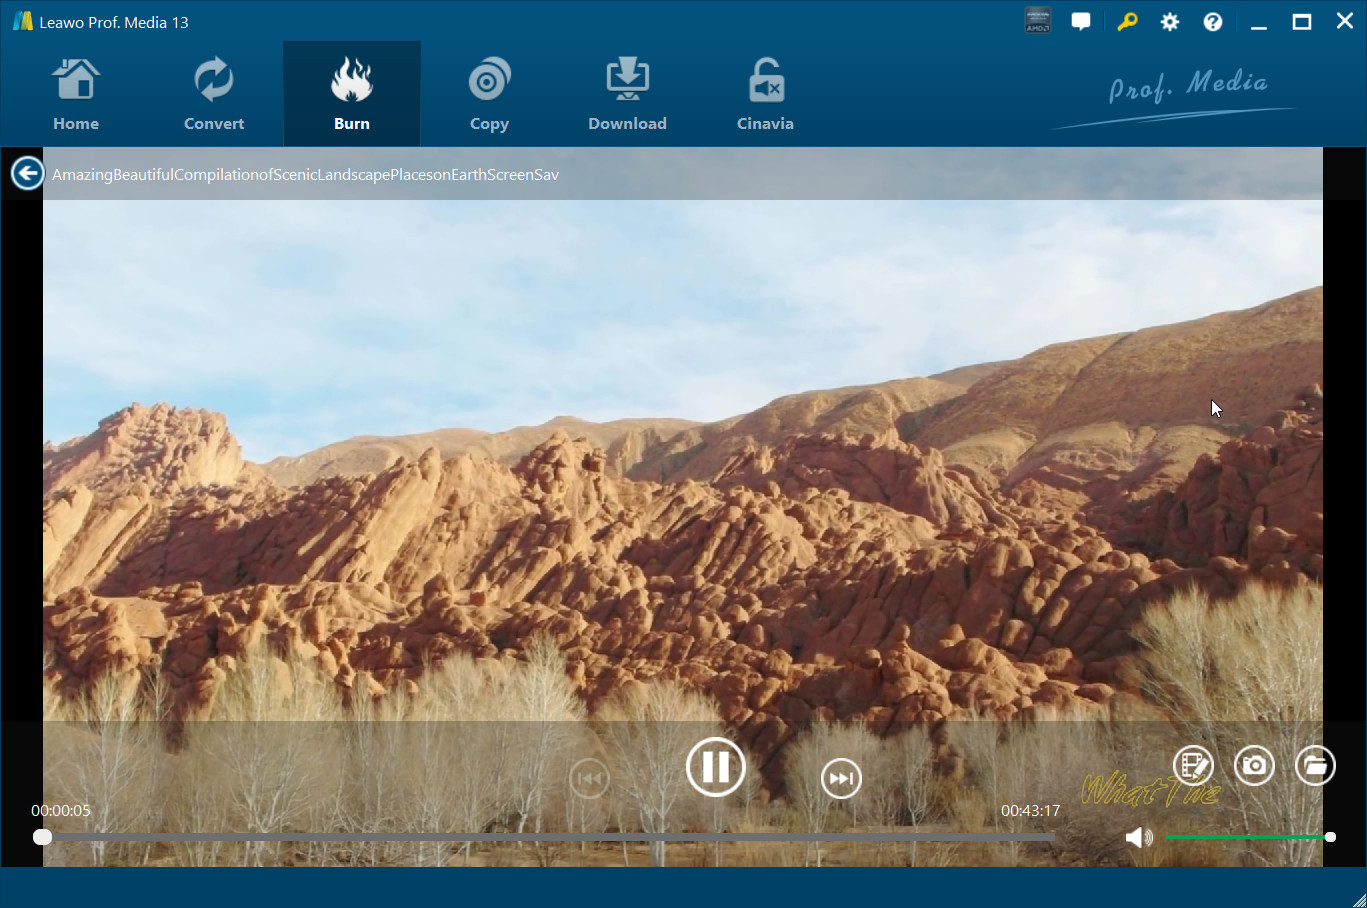Adjust the green volume slider

[x=1247, y=837]
